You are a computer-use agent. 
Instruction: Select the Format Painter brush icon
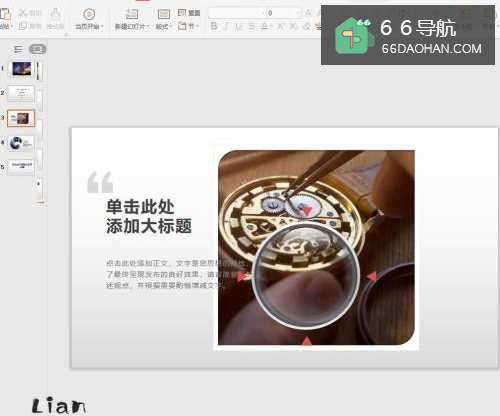pyautogui.click(x=55, y=14)
